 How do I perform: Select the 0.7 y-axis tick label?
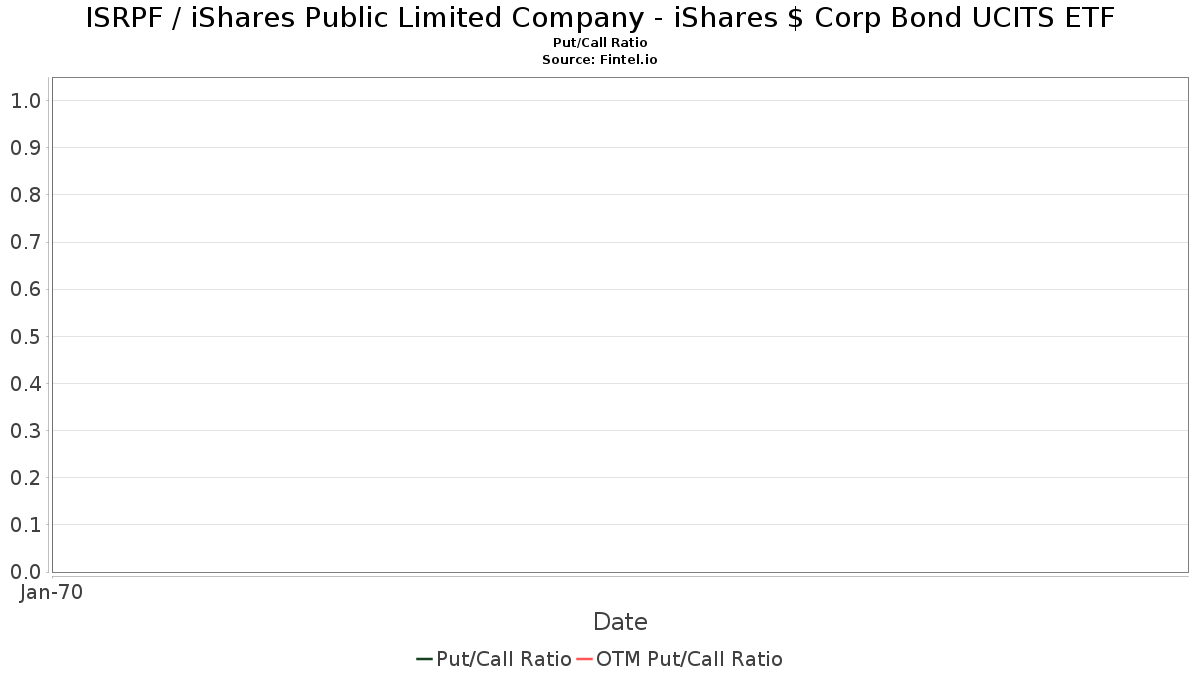[25, 242]
